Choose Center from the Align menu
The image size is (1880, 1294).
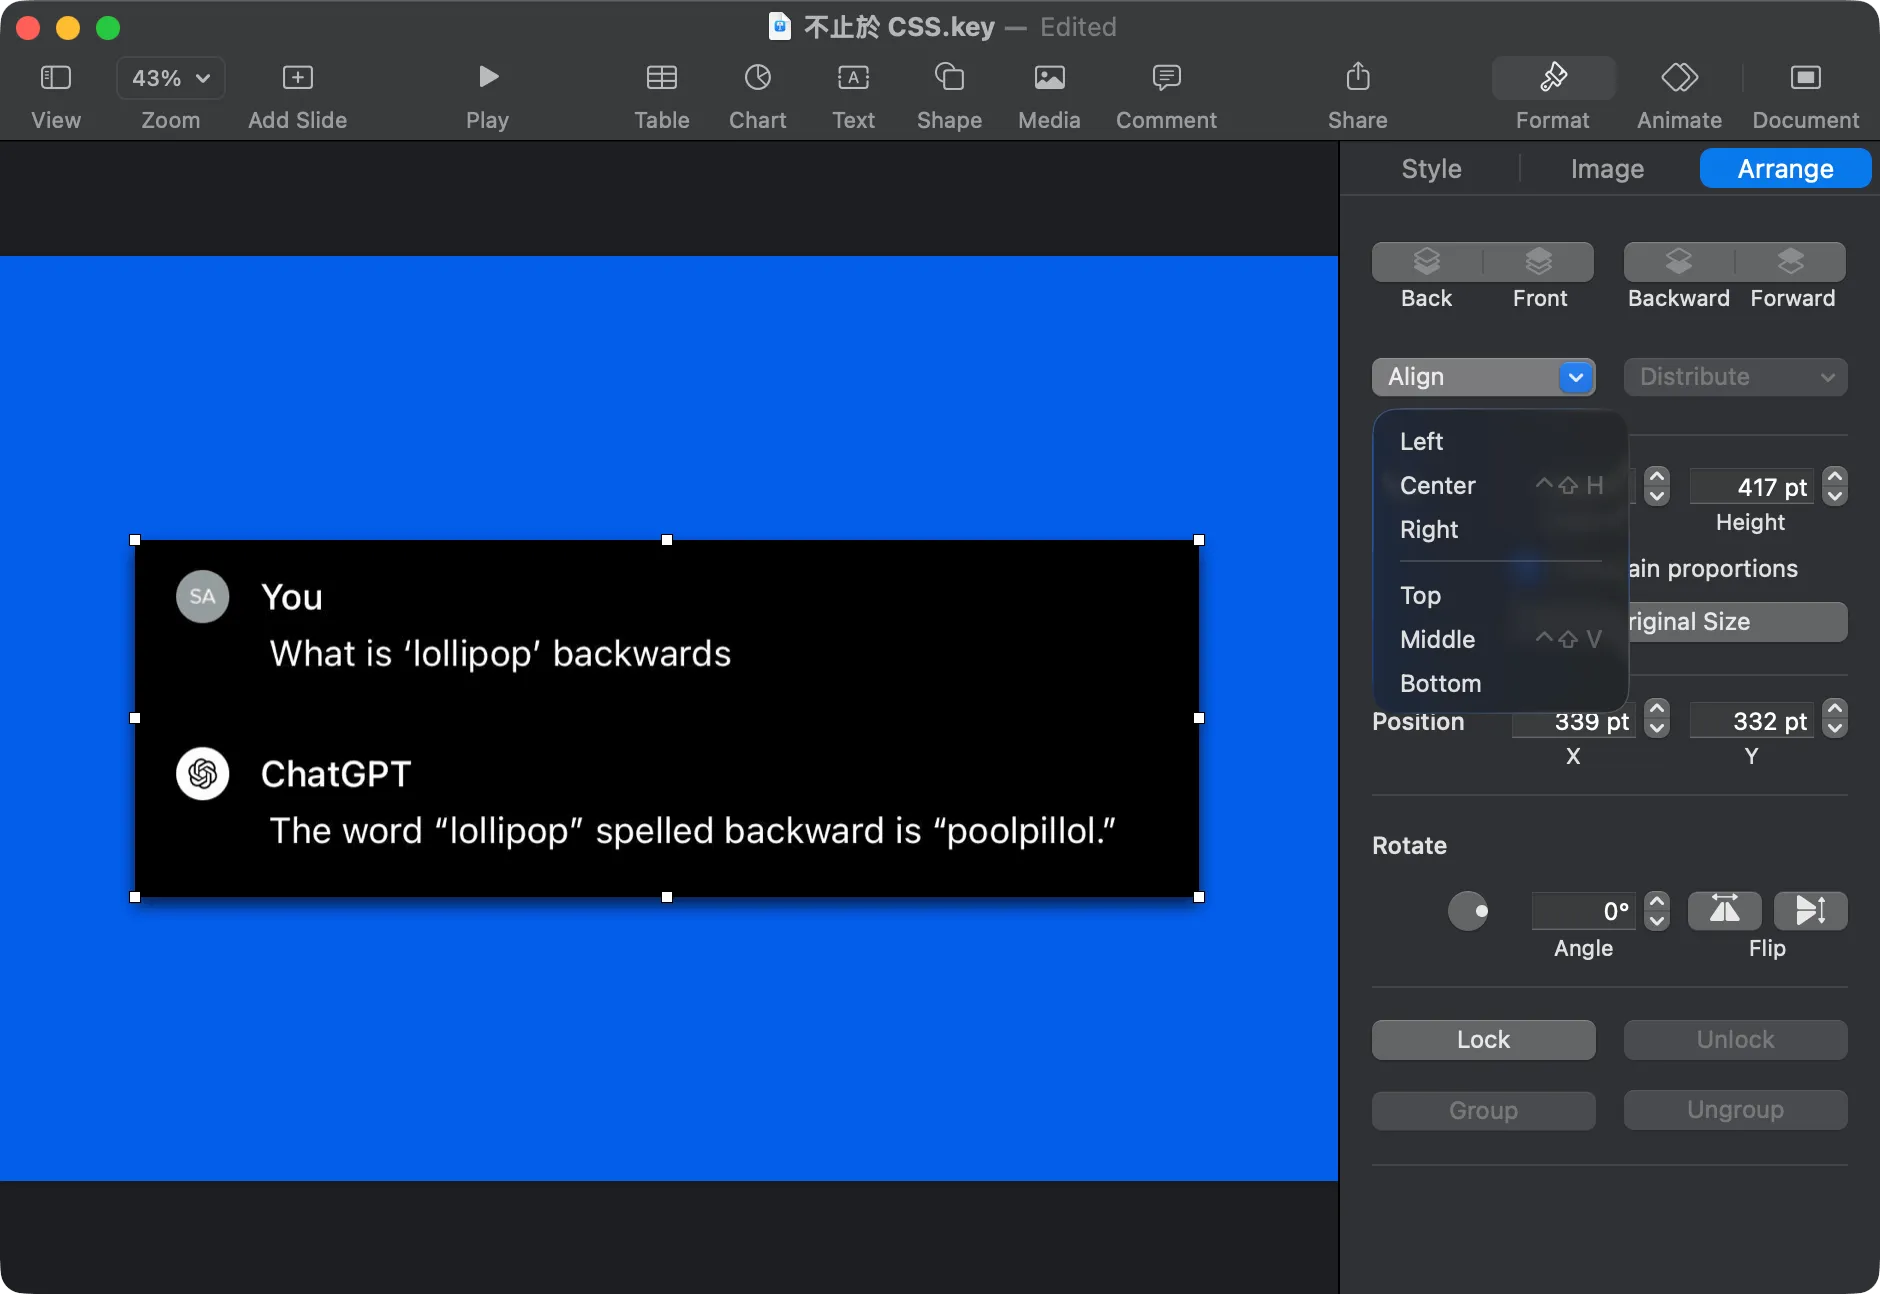point(1438,486)
